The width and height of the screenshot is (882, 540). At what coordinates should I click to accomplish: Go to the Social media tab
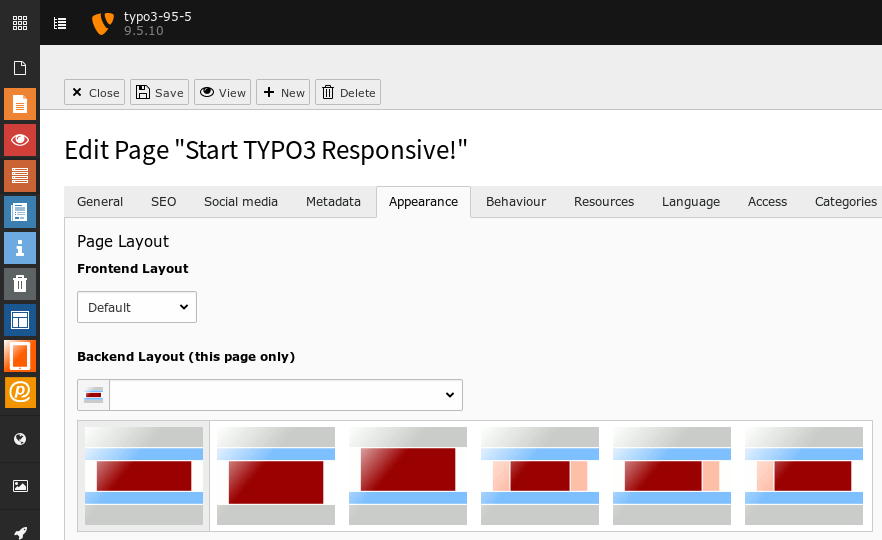(240, 202)
